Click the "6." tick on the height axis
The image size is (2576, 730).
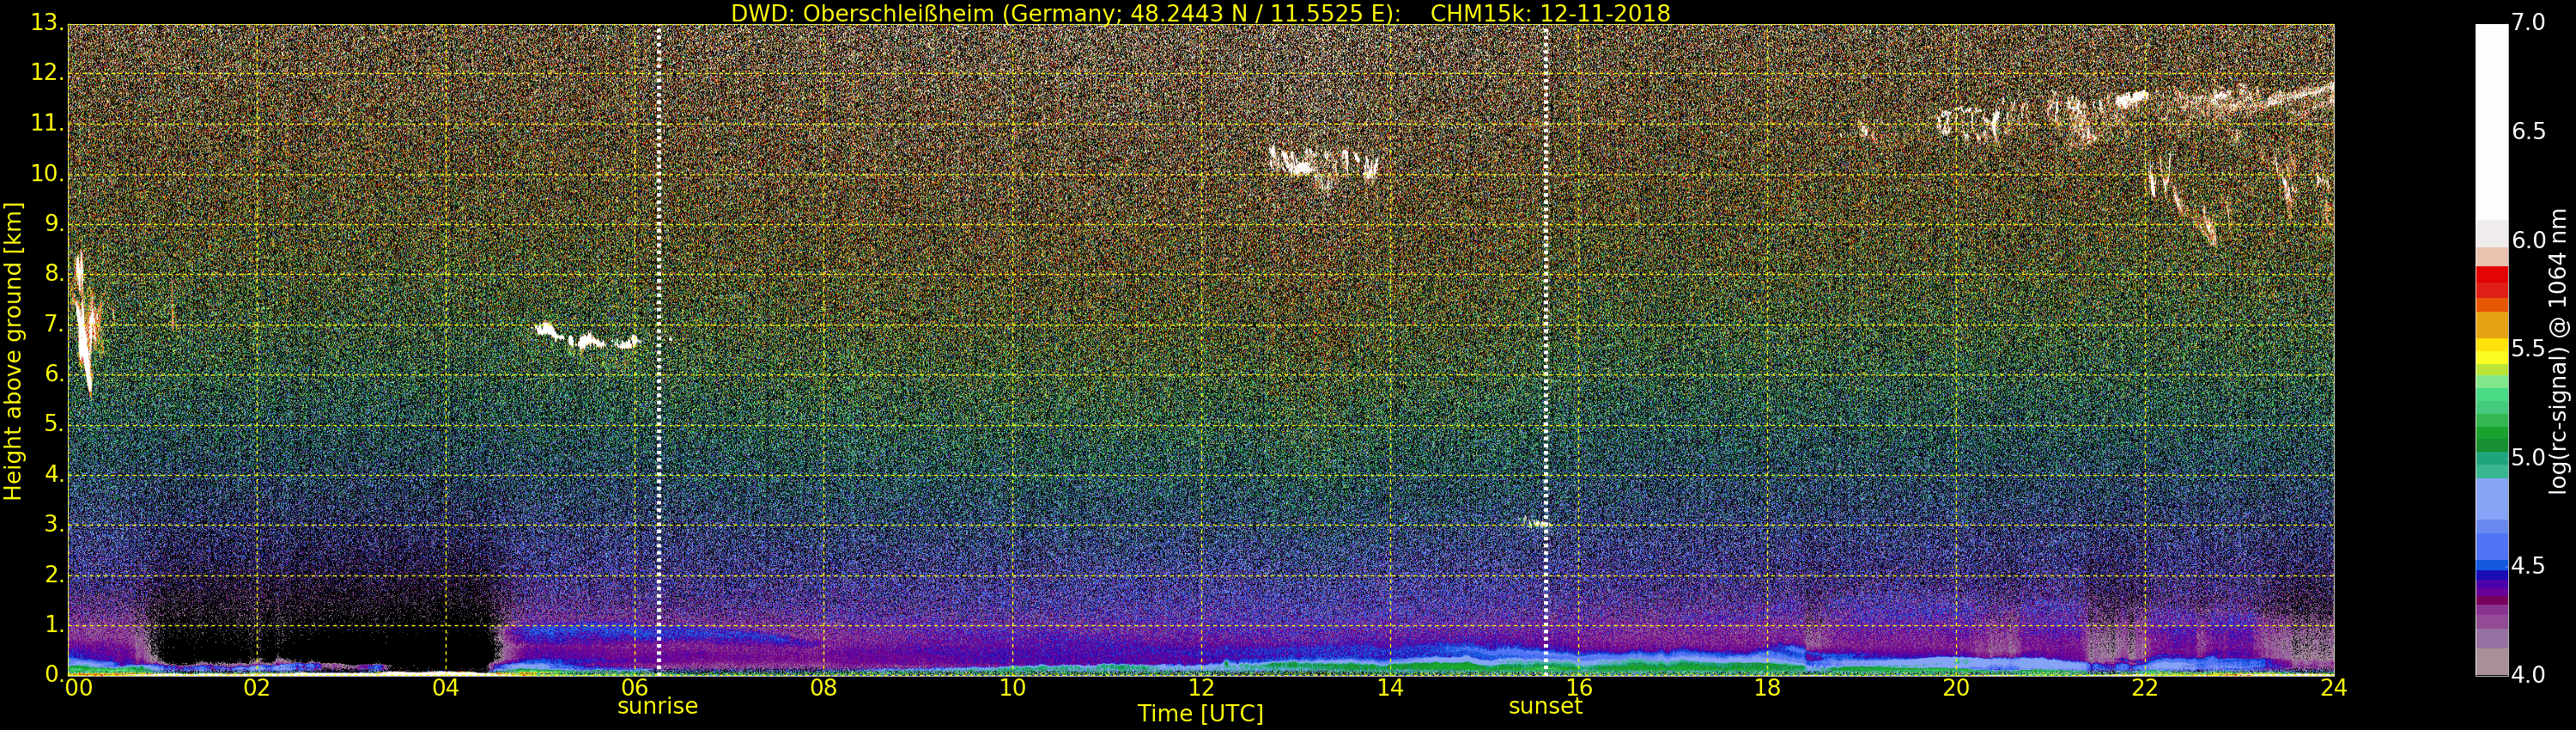tap(54, 374)
